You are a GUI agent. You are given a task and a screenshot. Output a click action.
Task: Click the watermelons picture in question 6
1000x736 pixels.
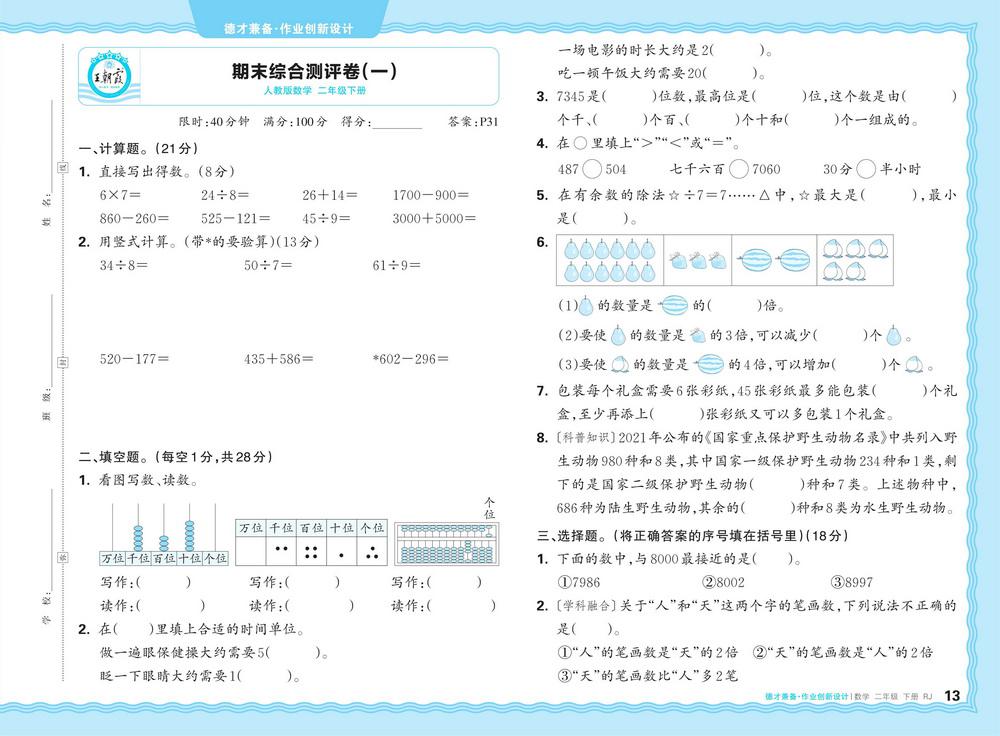(x=774, y=260)
